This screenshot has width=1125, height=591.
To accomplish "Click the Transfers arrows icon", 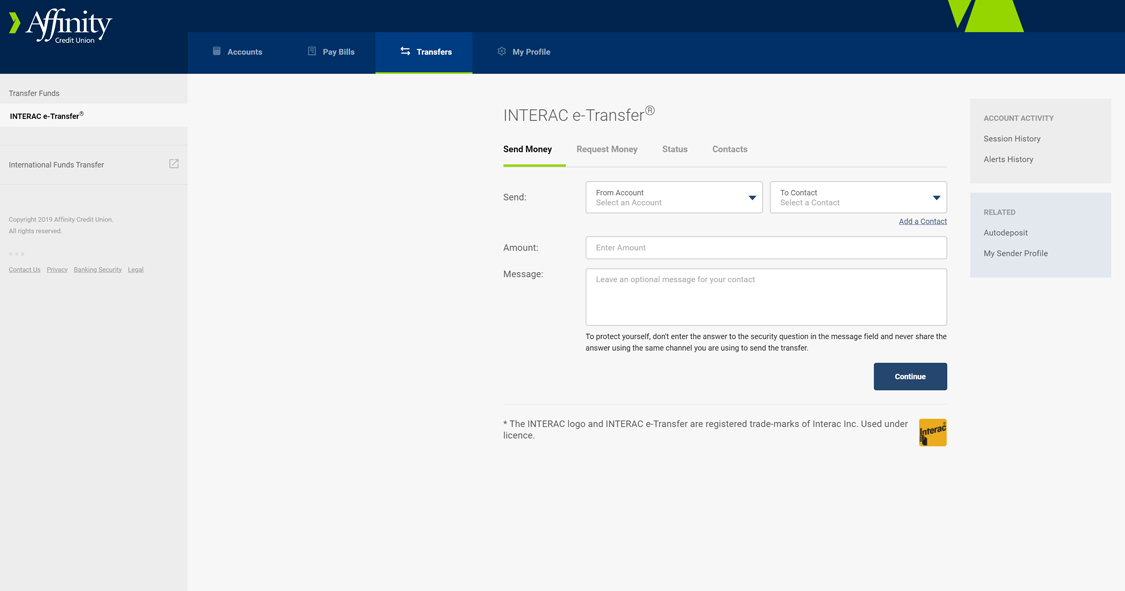I will click(405, 51).
